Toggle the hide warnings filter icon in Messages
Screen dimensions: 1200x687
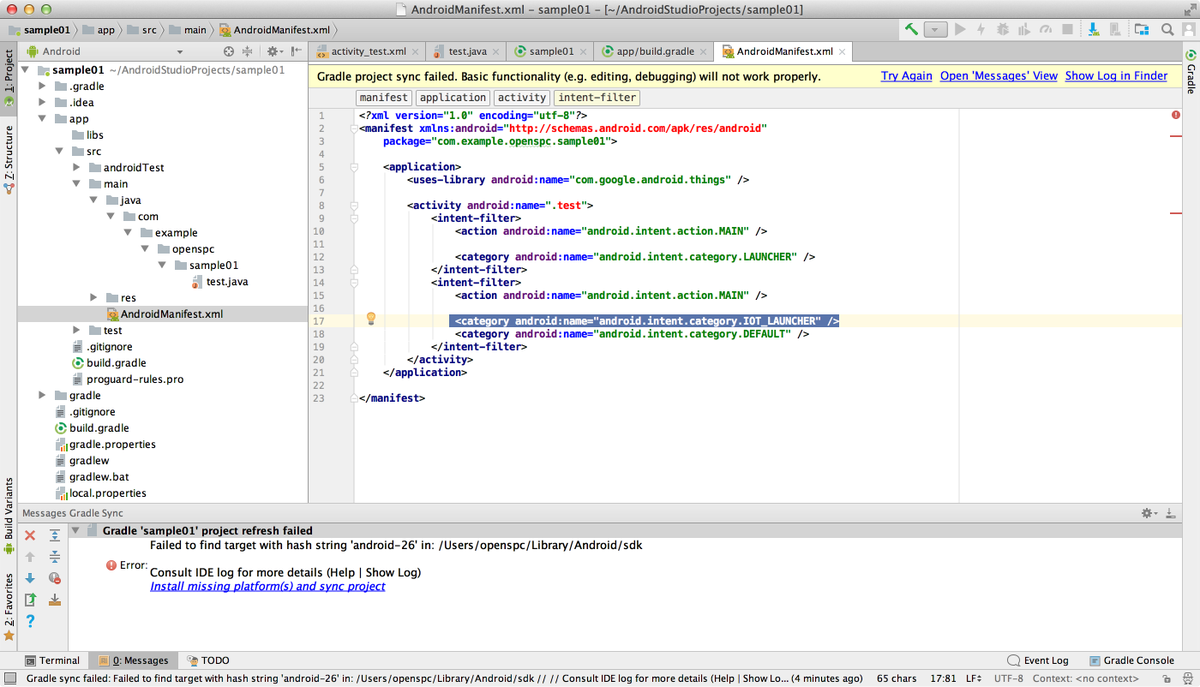coord(55,578)
